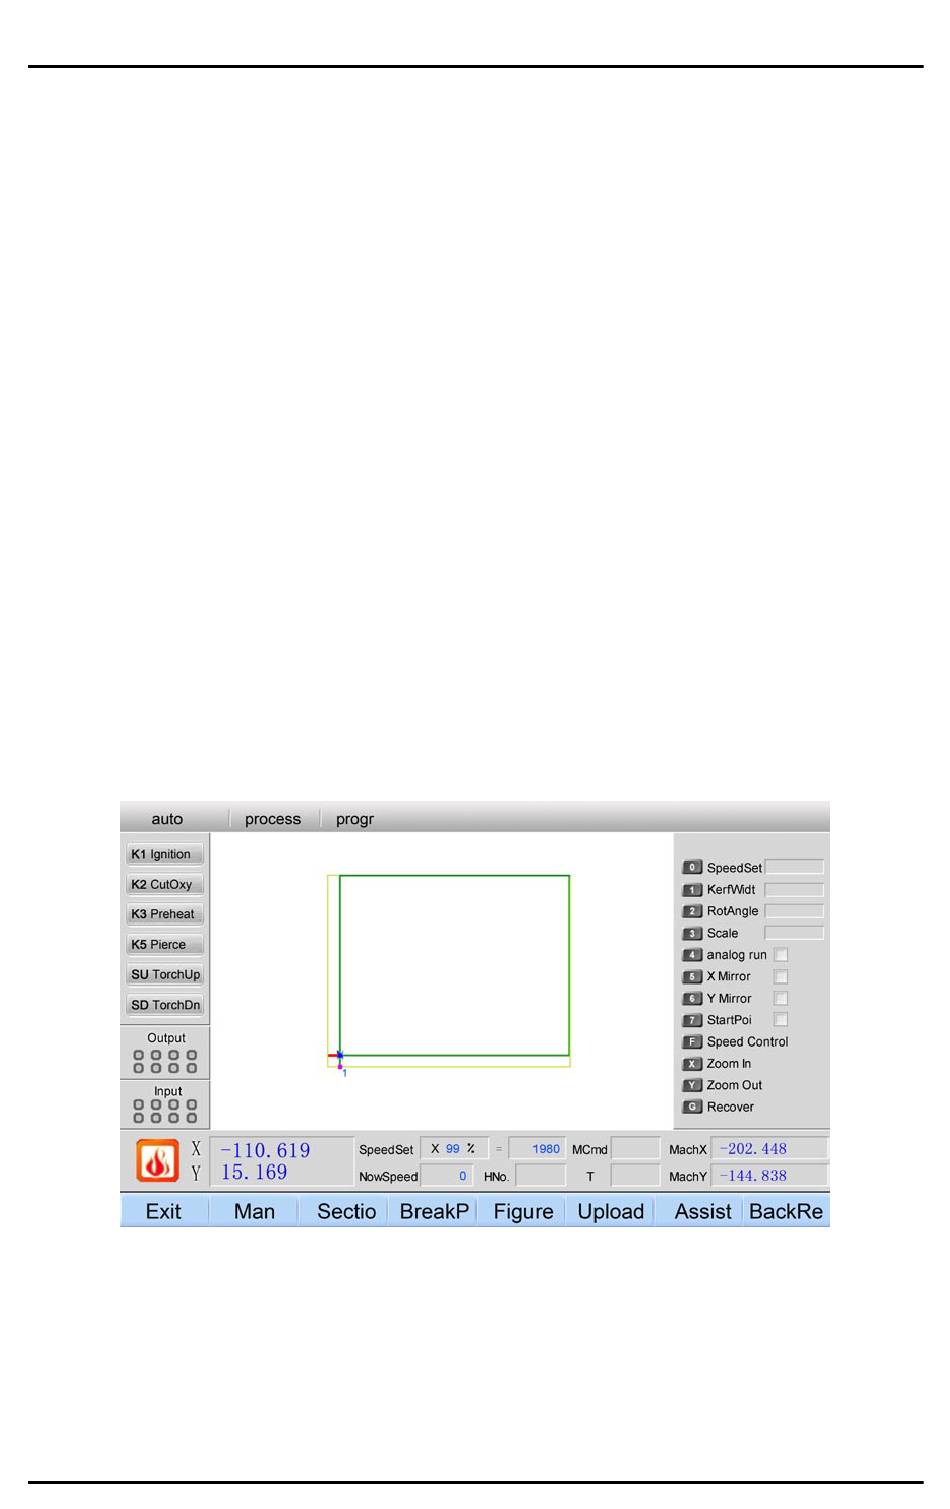The width and height of the screenshot is (950, 1509).
Task: Click the 1 key icon beside KerfWidt
Action: [x=692, y=890]
